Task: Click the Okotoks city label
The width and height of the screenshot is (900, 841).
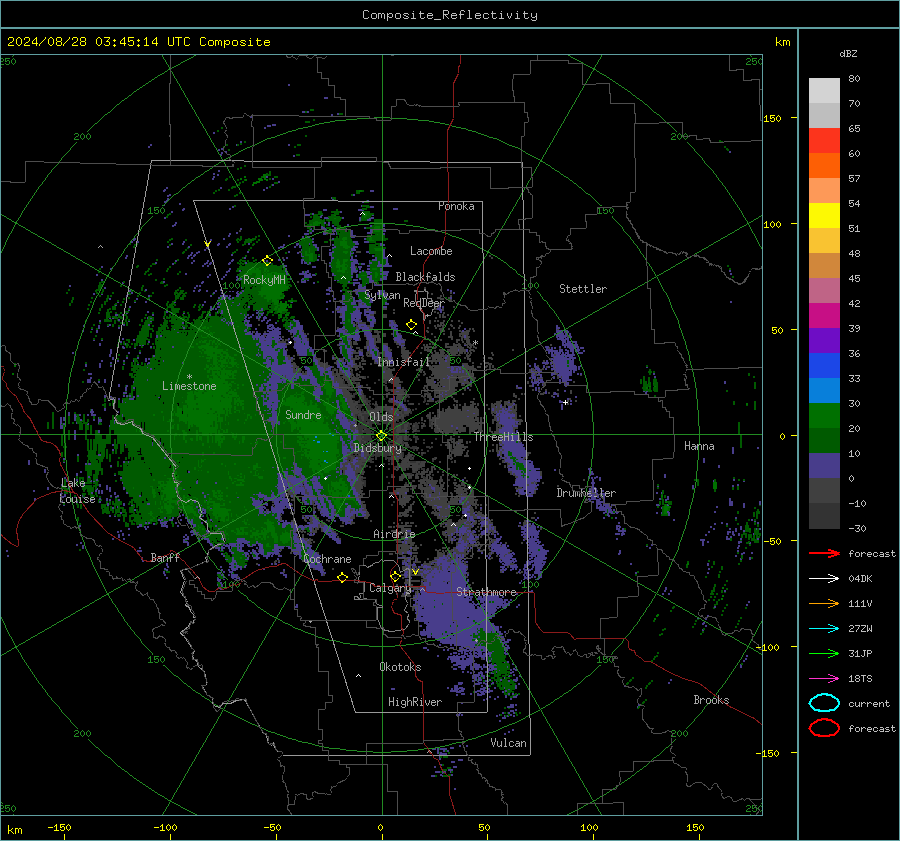Action: 400,667
